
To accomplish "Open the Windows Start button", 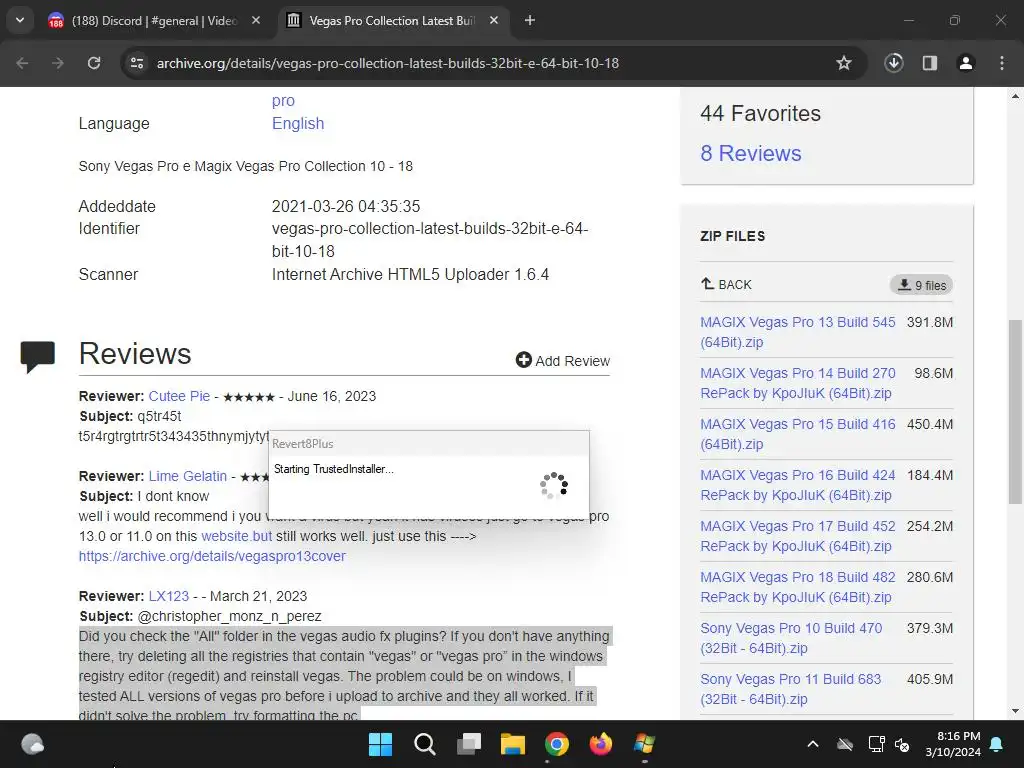I will [x=381, y=744].
